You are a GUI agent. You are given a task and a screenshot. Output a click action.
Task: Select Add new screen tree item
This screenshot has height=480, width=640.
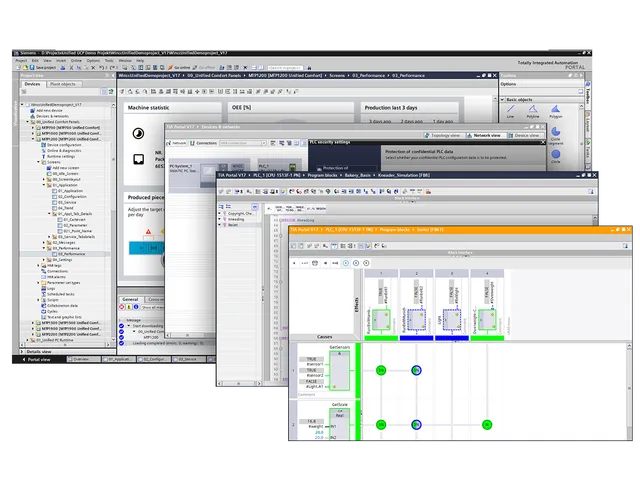[x=62, y=167]
